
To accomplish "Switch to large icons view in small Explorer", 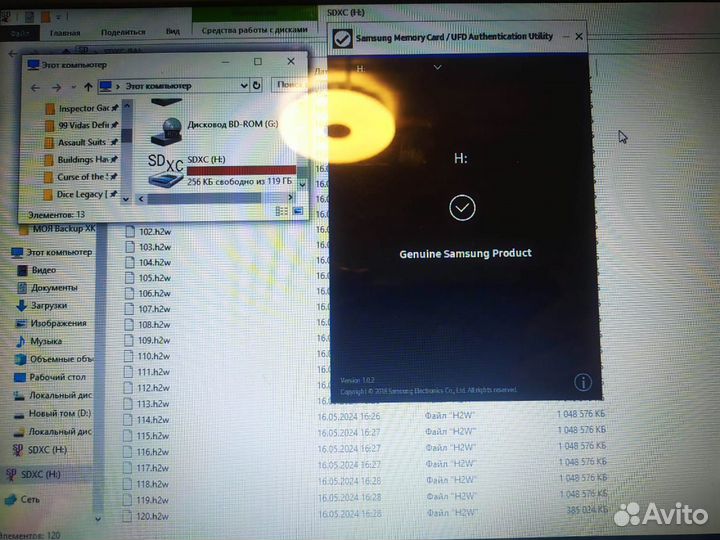I will (x=297, y=212).
